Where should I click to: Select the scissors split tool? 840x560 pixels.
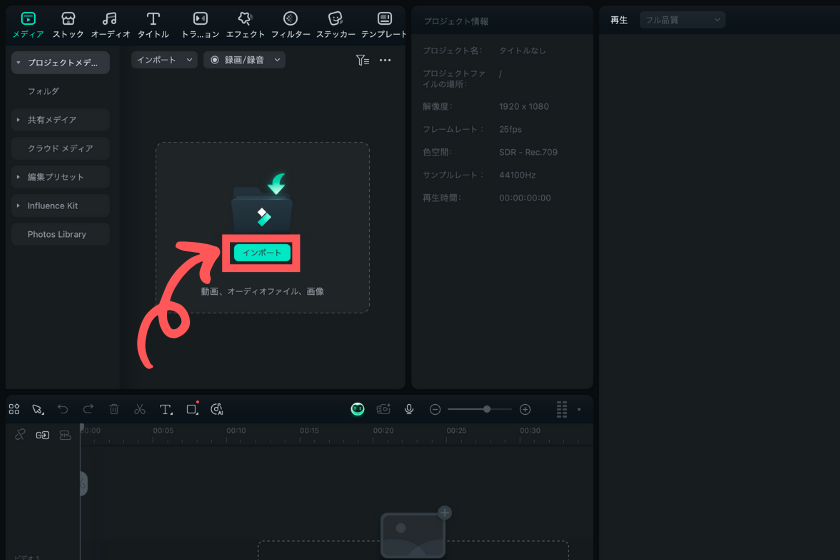pos(139,409)
